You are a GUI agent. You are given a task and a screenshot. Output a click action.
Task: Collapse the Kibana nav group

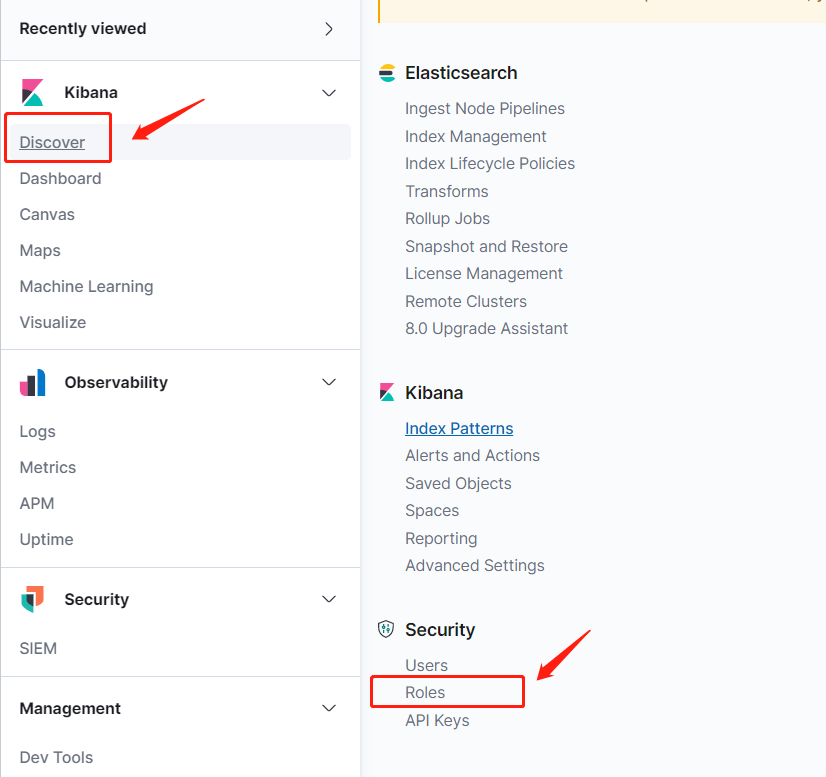pyautogui.click(x=329, y=93)
